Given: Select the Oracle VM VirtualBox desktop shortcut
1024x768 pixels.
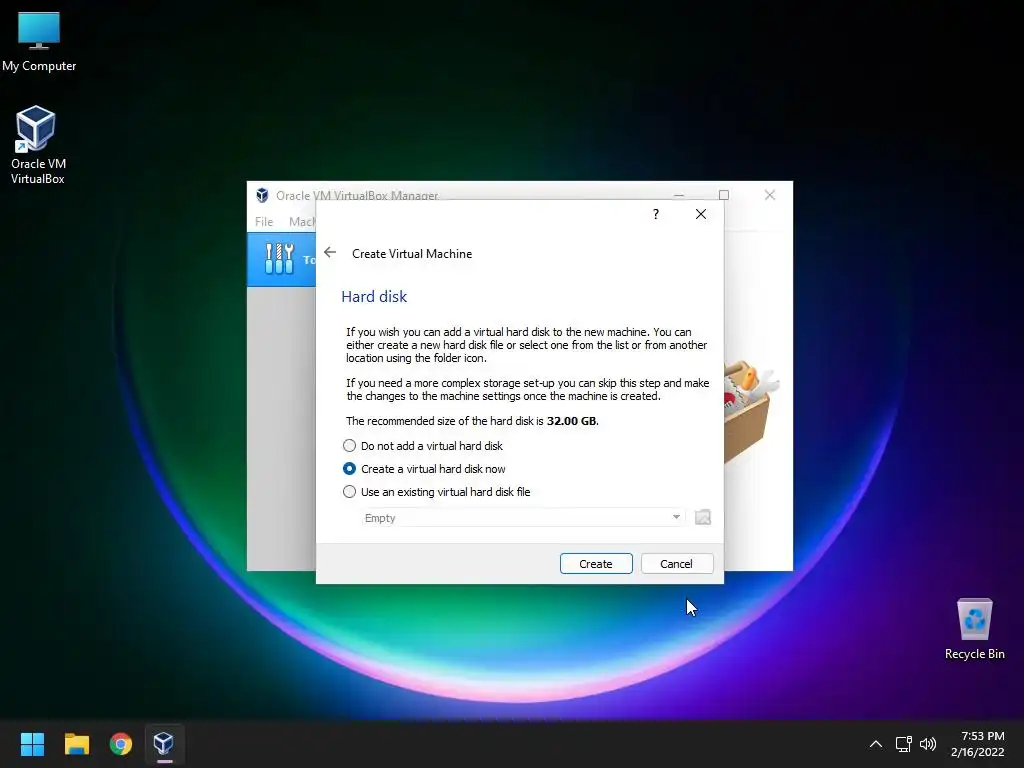Looking at the screenshot, I should tap(37, 145).
